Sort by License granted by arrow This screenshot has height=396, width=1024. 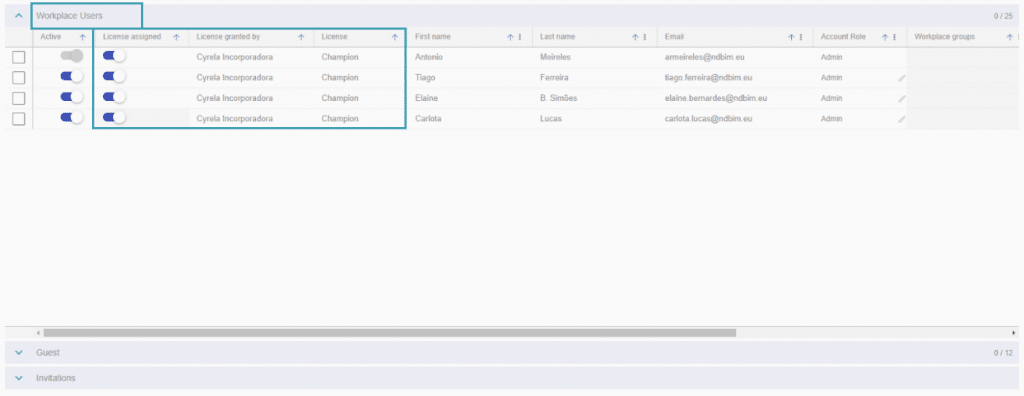pyautogui.click(x=301, y=37)
